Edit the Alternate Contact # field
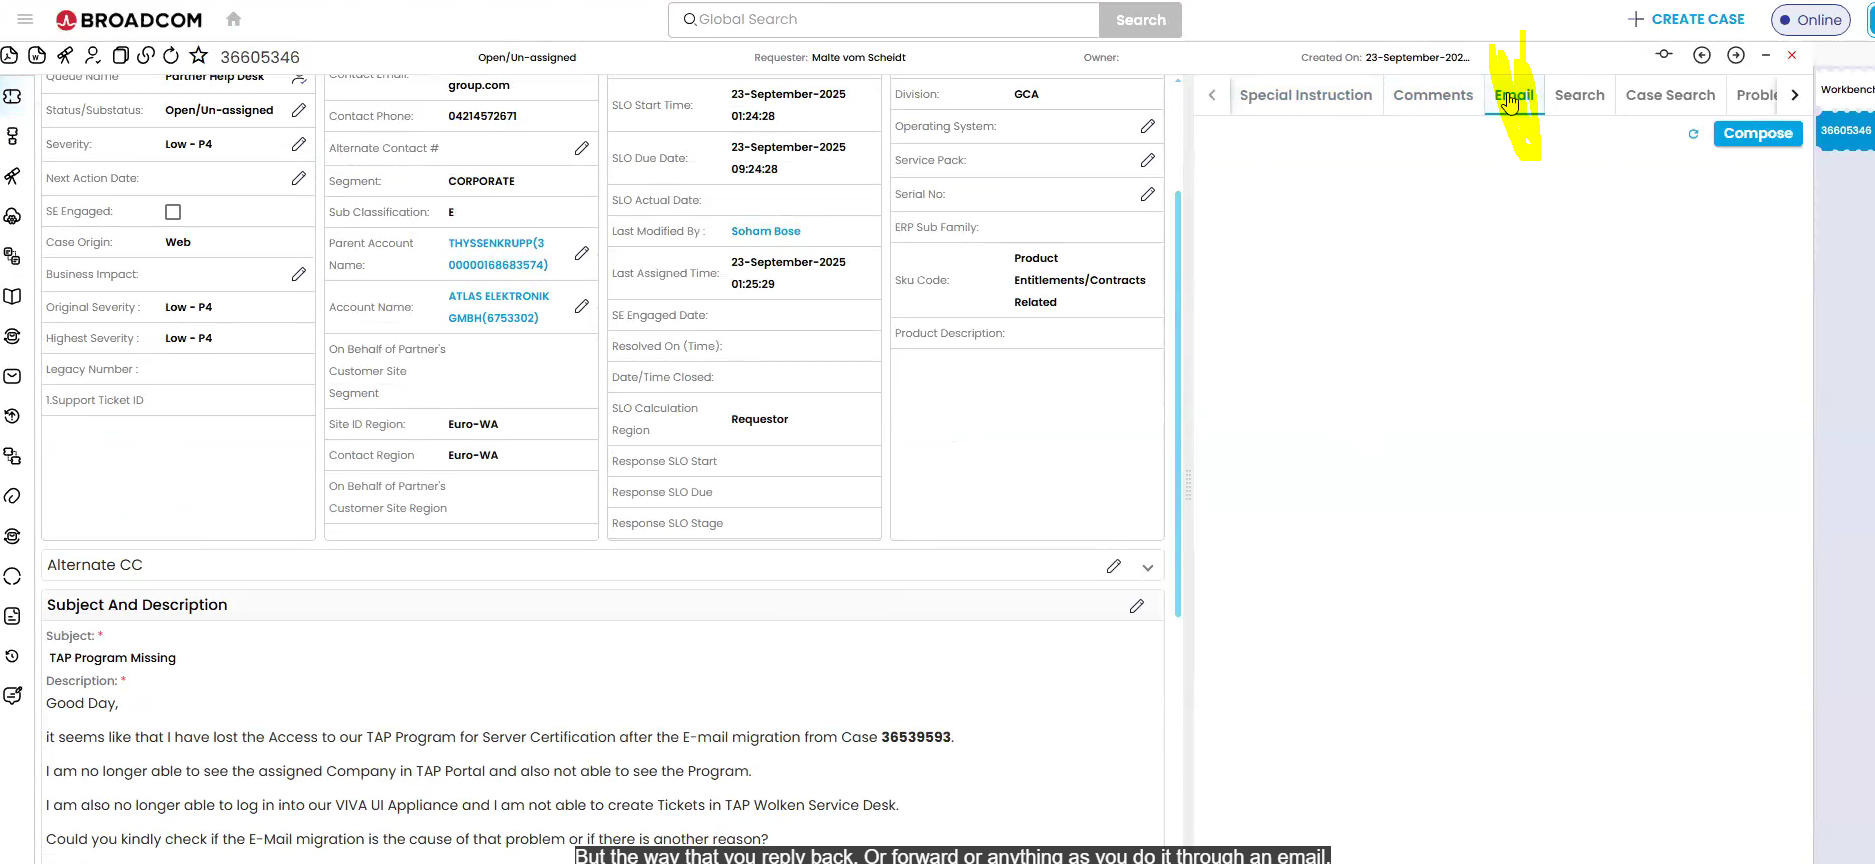1875x864 pixels. pyautogui.click(x=582, y=148)
